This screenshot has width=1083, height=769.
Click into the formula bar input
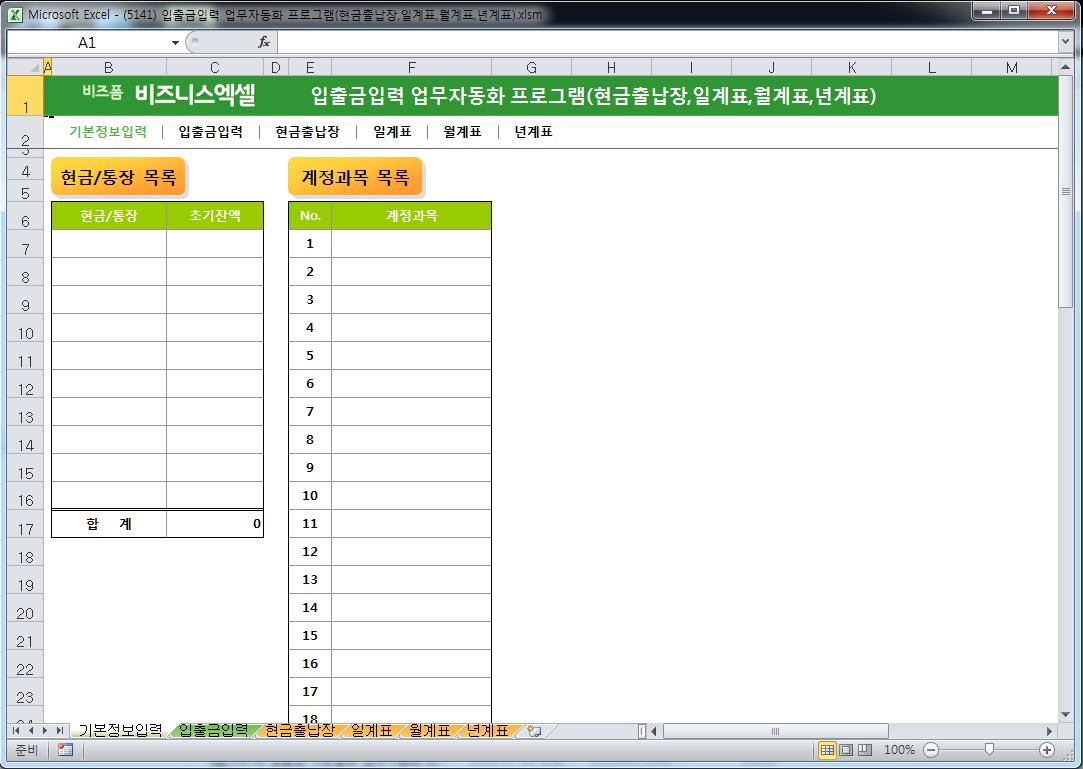click(x=667, y=42)
